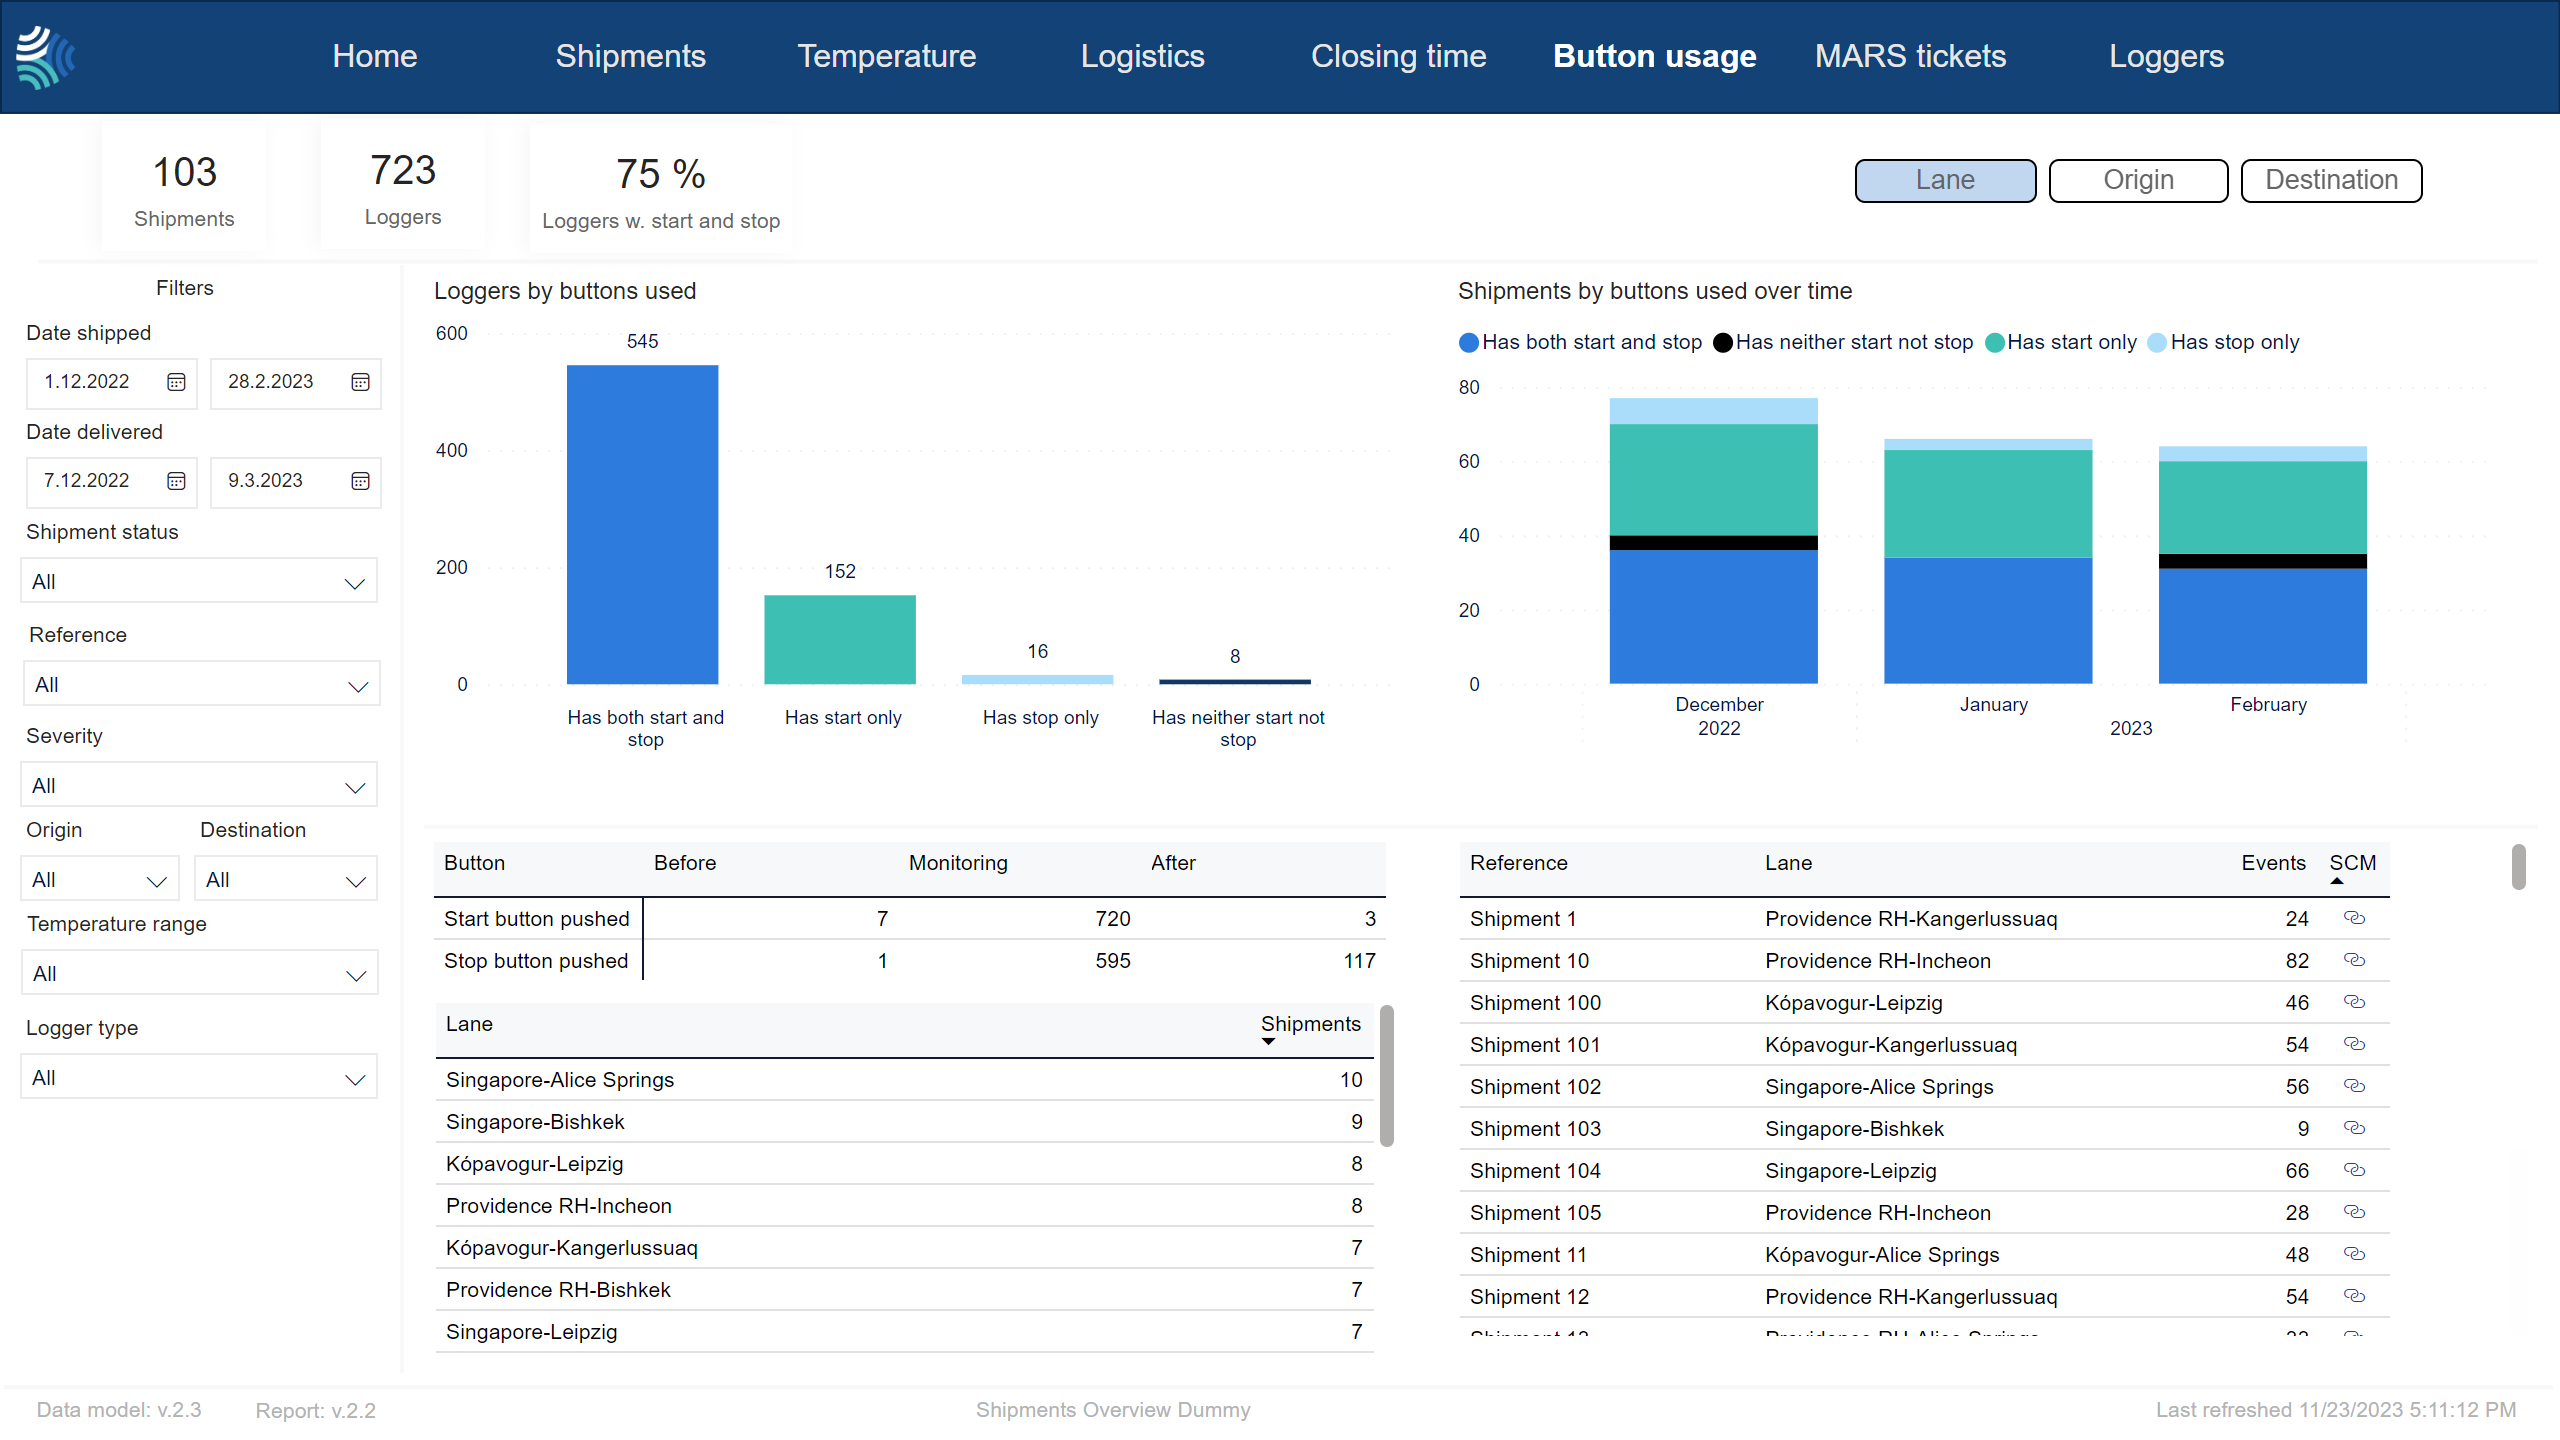Click 'Stop button pushed' row label
This screenshot has height=1440, width=2560.
536,960
